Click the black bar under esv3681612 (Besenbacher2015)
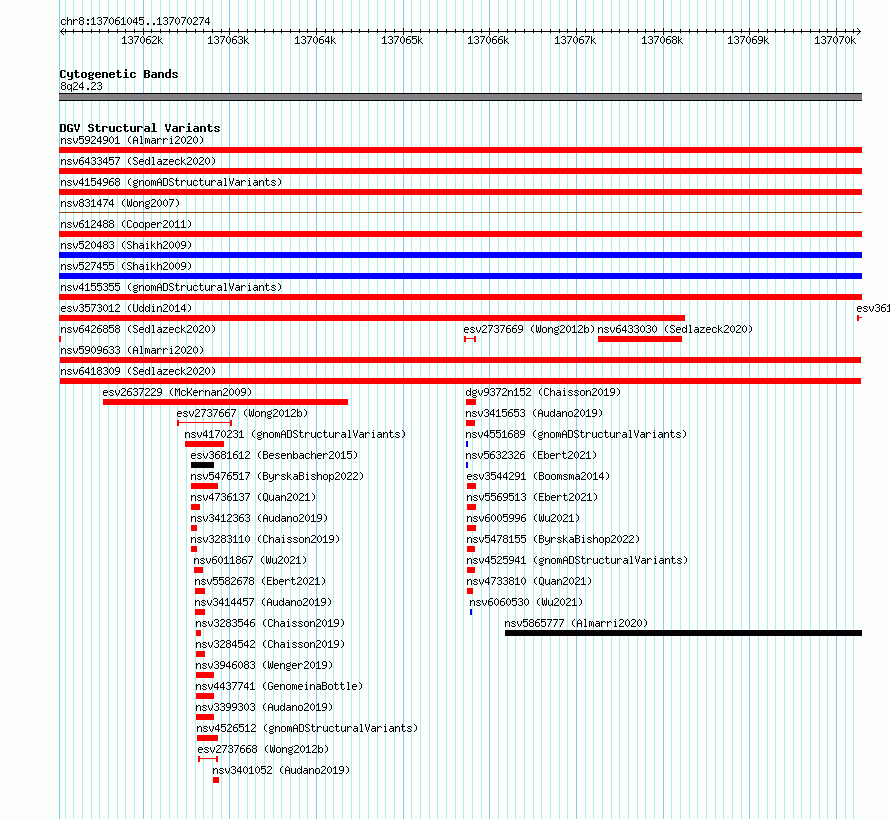Viewport: 890px width, 819px height. pos(202,465)
